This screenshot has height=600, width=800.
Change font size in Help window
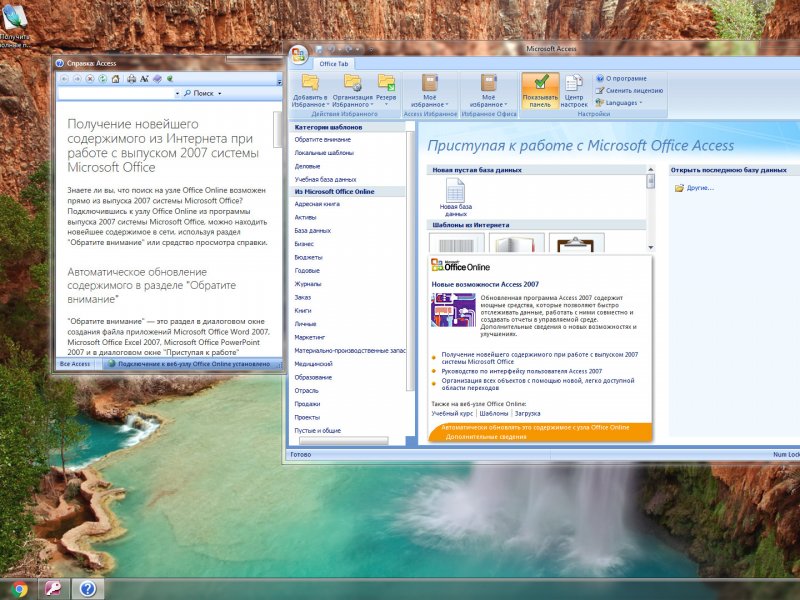(x=144, y=79)
